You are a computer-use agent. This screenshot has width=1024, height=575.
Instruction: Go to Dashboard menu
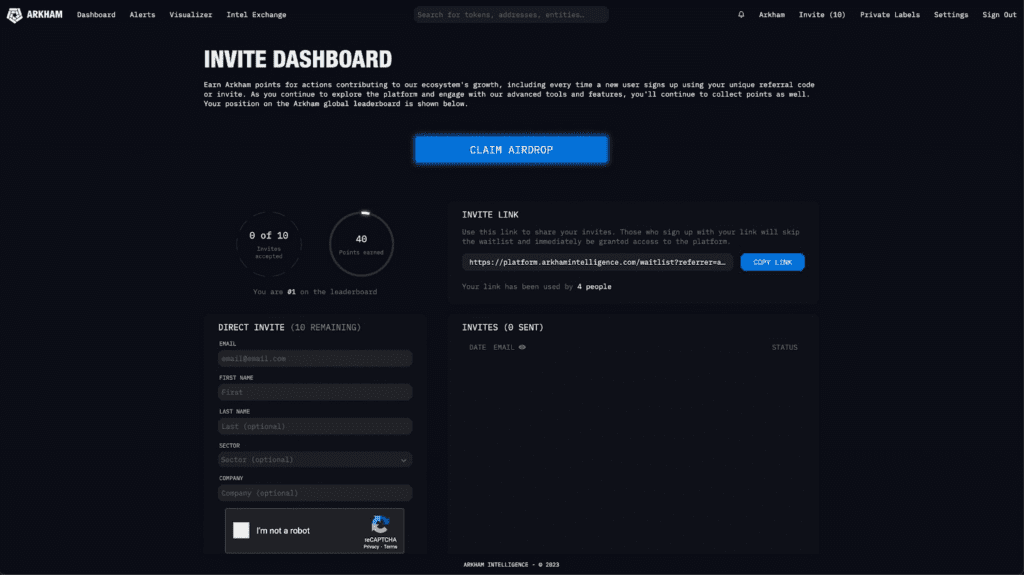pyautogui.click(x=96, y=14)
